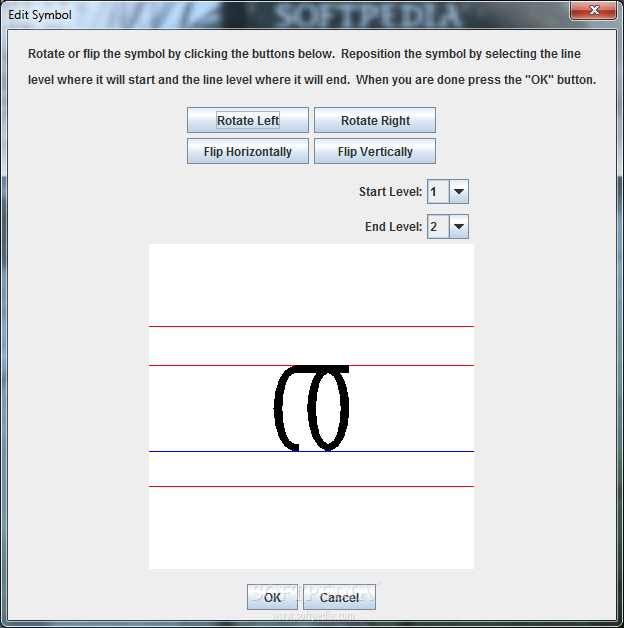This screenshot has height=628, width=624.
Task: Open the Start Level dropdown arrow
Action: (459, 191)
